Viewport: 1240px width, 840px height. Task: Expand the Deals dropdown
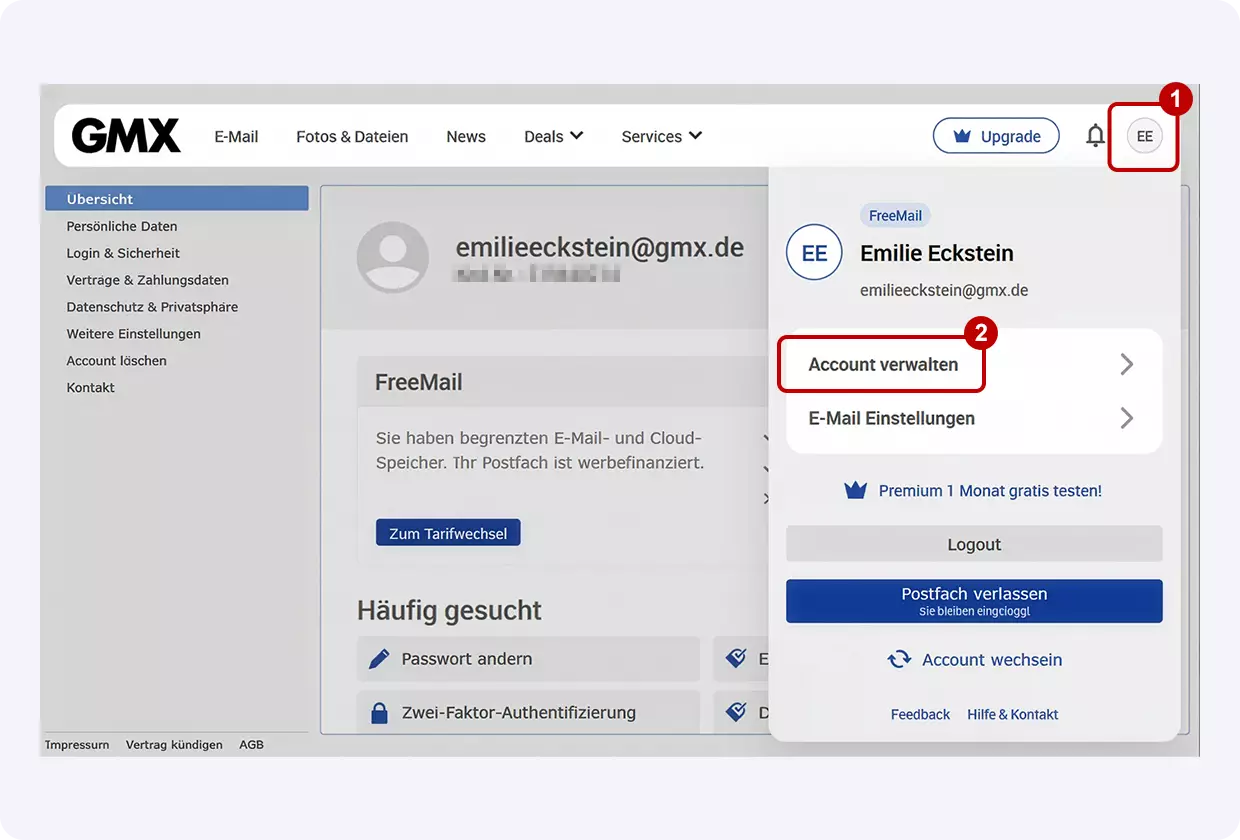pos(553,135)
